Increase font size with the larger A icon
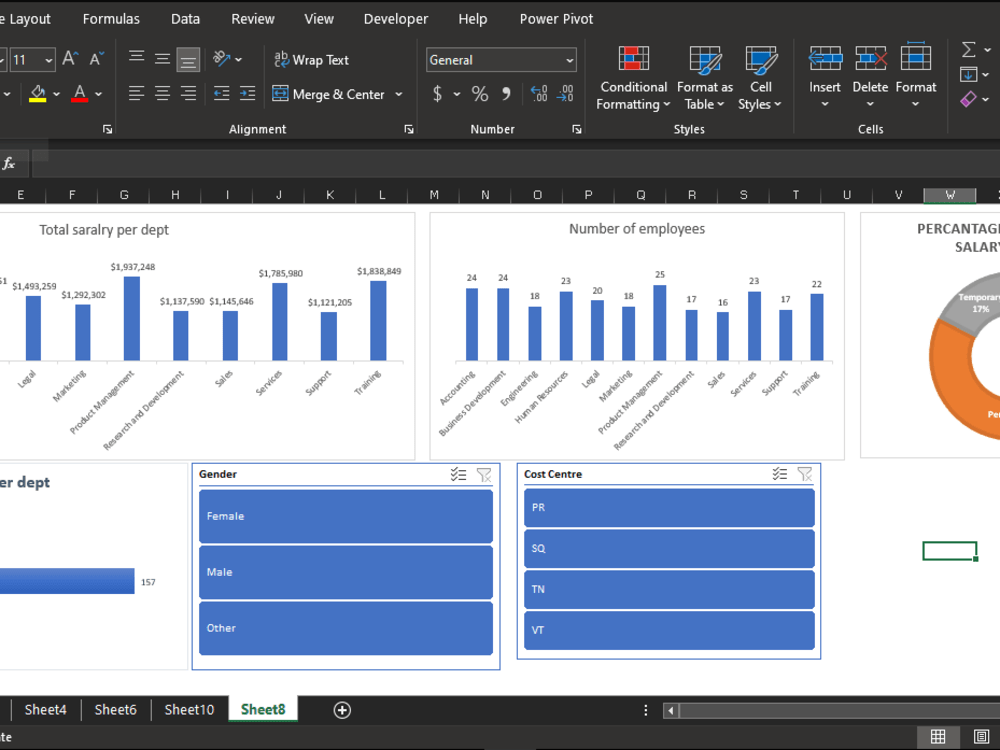This screenshot has height=750, width=1000. [x=70, y=59]
